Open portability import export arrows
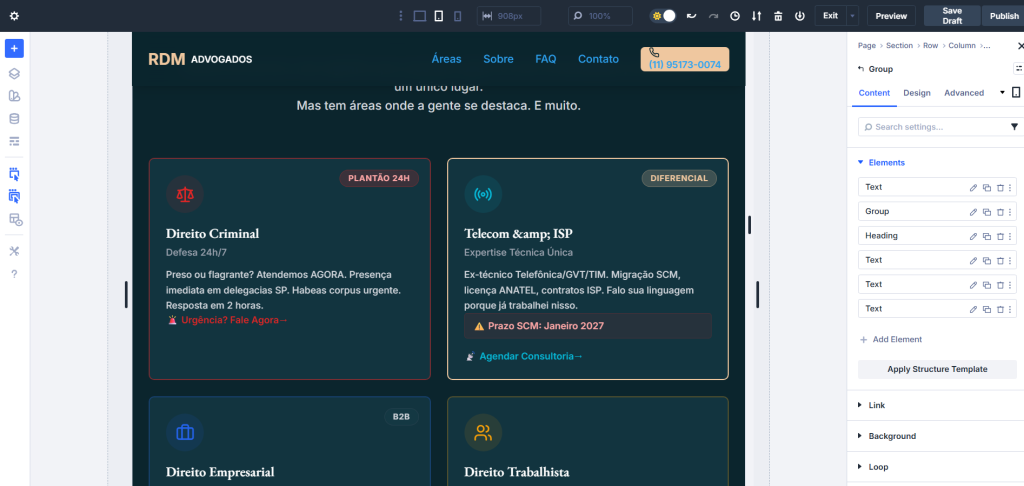Screen dimensions: 1024x486 pos(756,16)
